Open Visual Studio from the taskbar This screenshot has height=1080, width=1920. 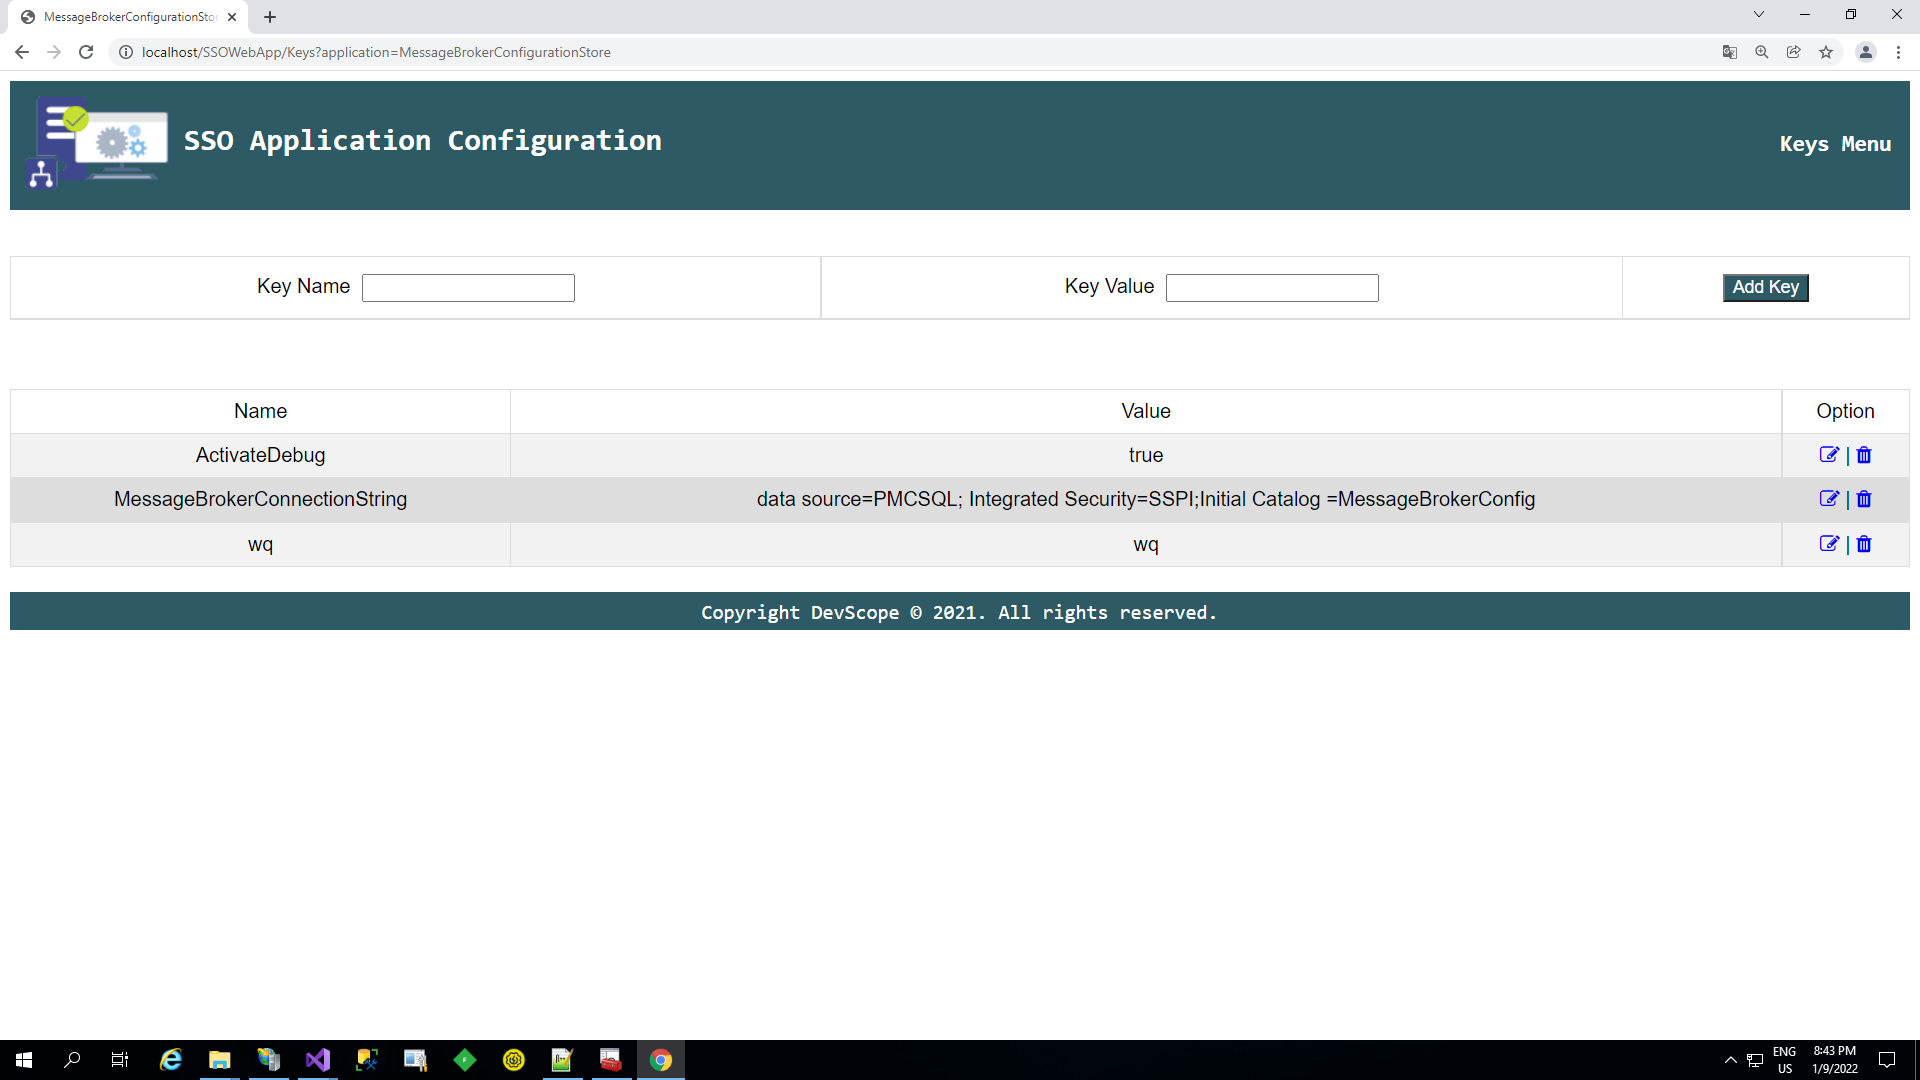pyautogui.click(x=318, y=1060)
